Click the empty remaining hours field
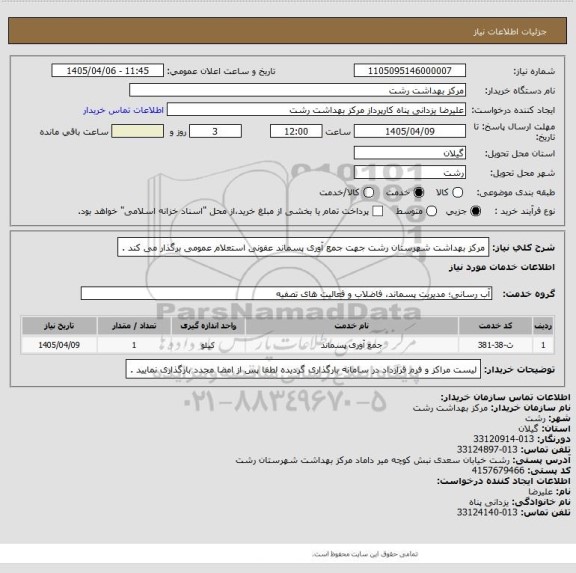 137,131
